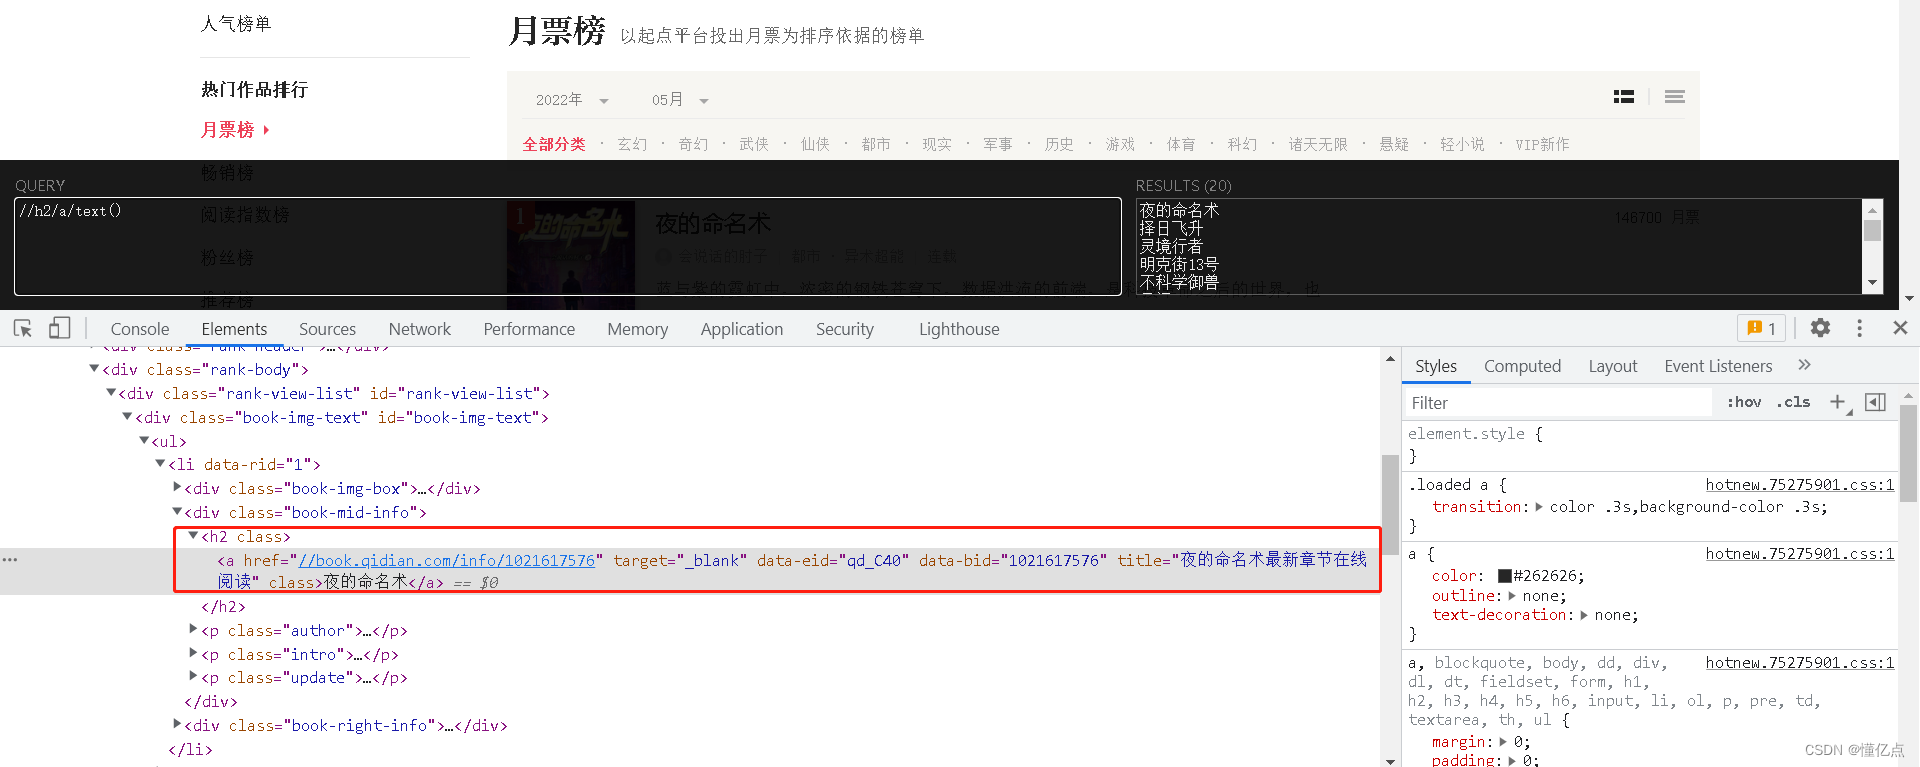Expand the outline property triangle
The image size is (1920, 767).
[x=1512, y=596]
